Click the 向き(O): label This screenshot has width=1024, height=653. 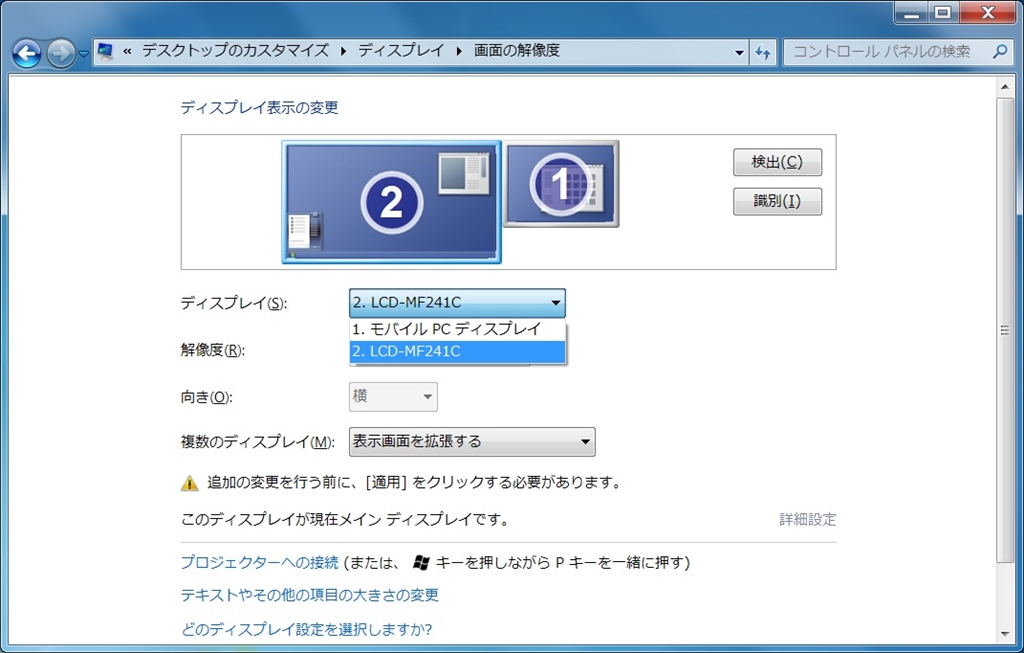206,397
